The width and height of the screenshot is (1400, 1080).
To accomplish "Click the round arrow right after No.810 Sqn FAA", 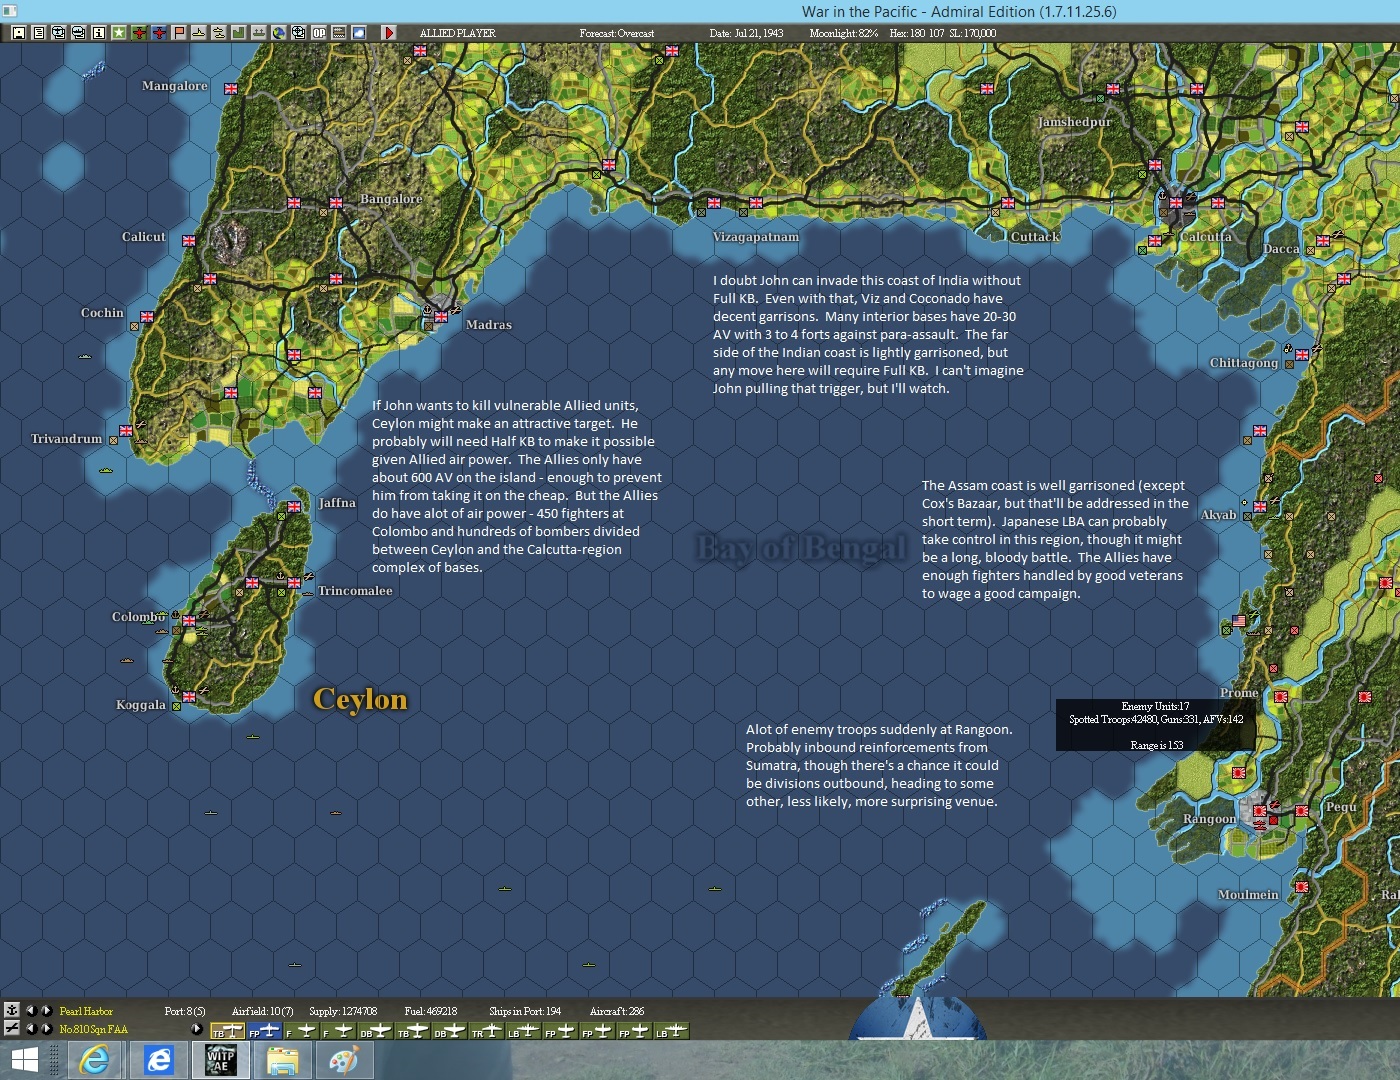I will [x=196, y=1028].
